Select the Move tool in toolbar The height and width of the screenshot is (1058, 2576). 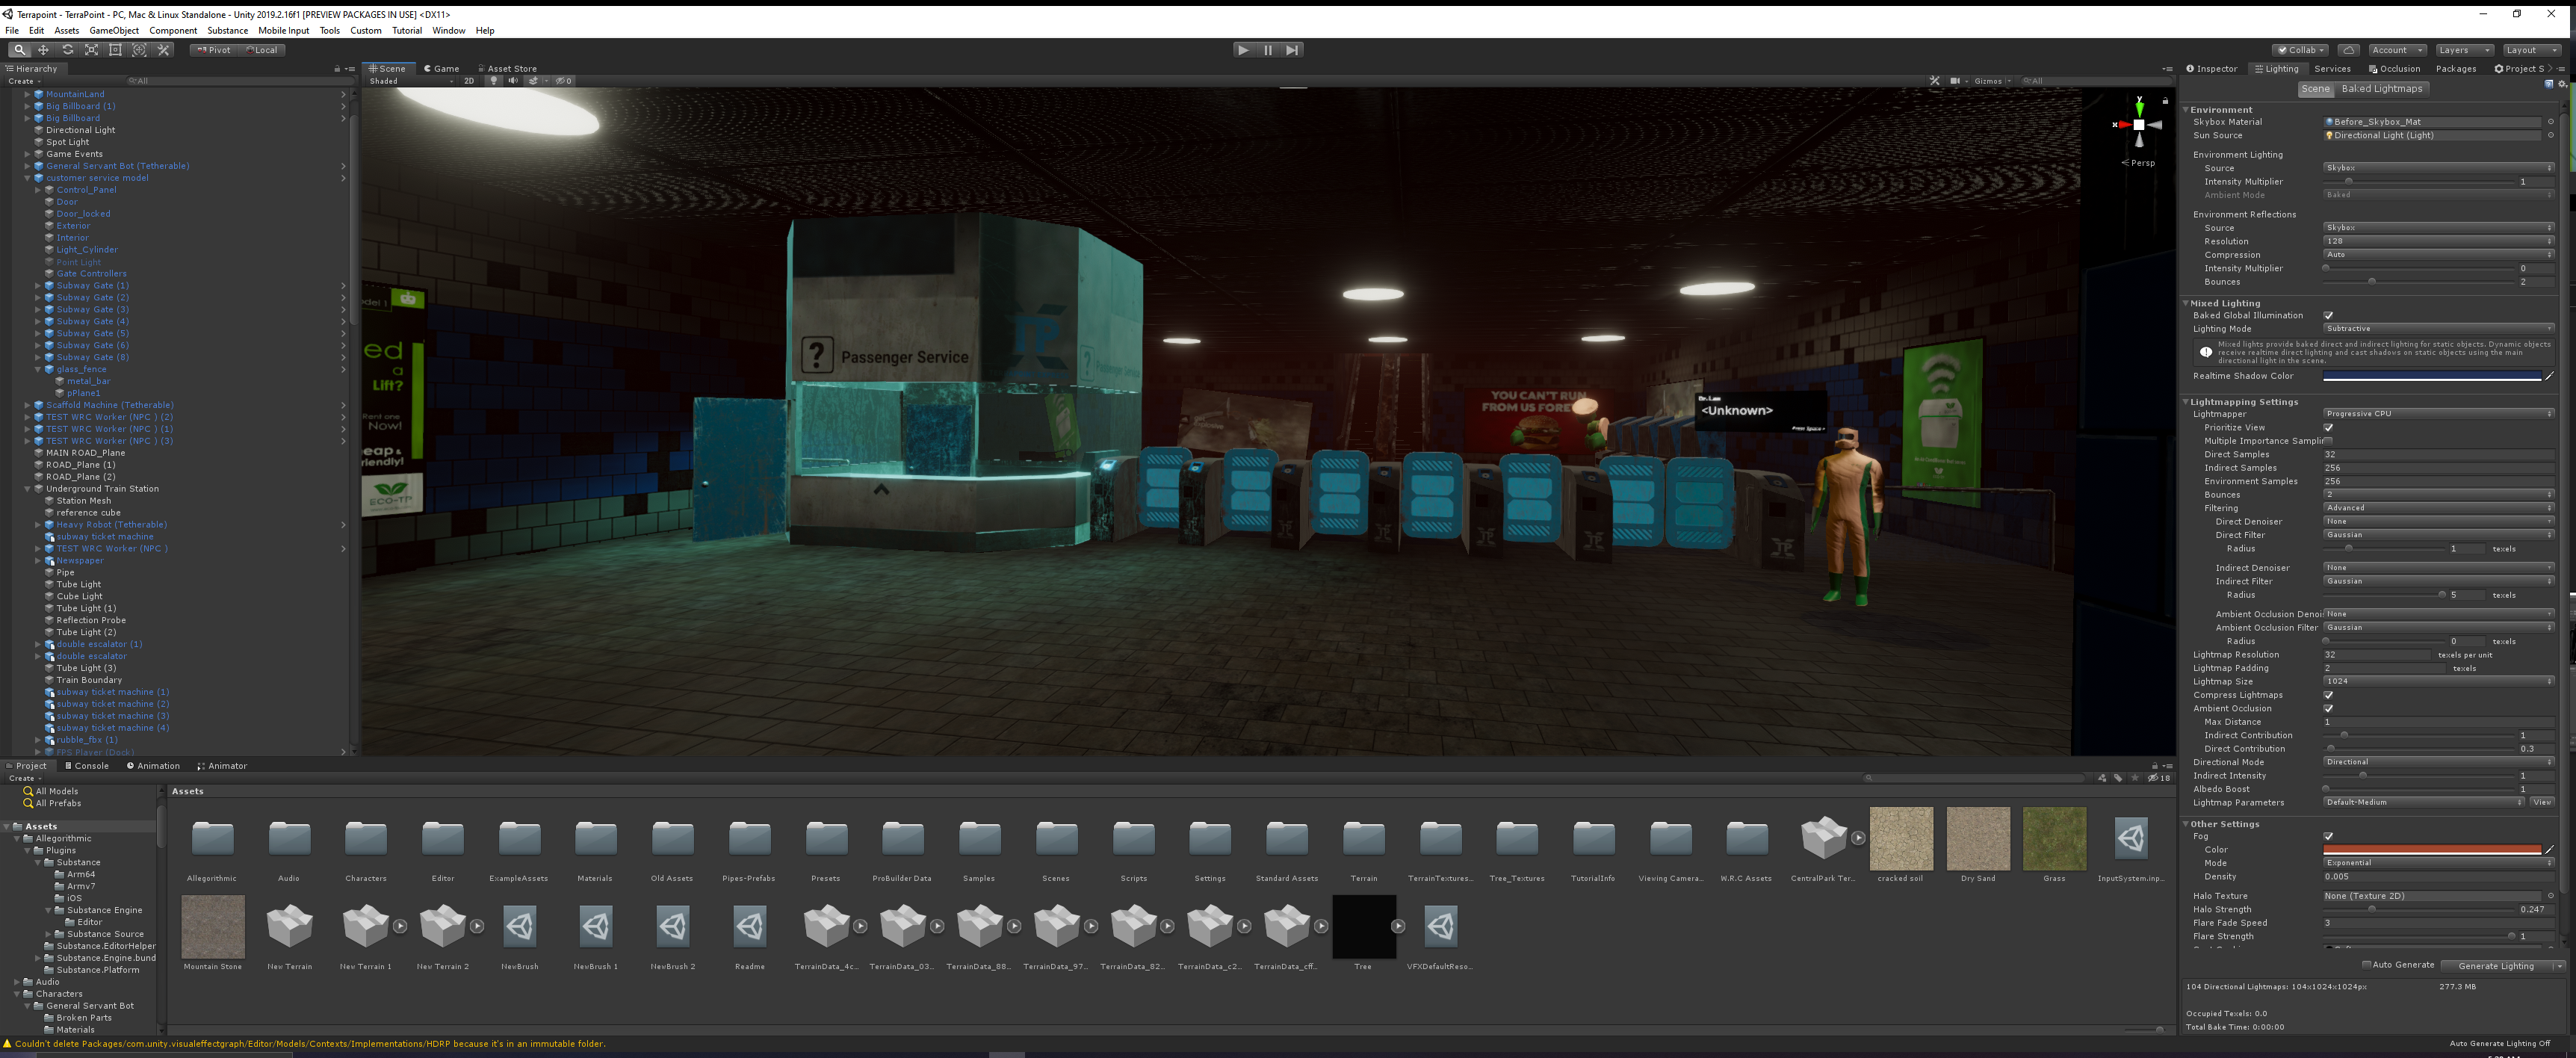[43, 50]
